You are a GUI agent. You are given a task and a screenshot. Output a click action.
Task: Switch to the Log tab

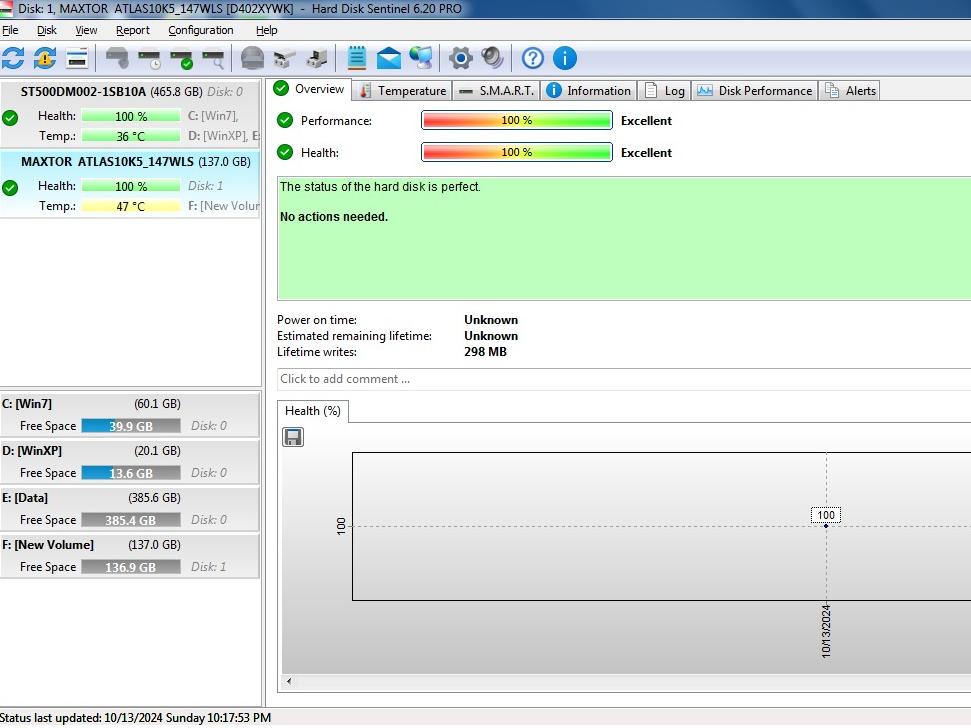[x=664, y=91]
